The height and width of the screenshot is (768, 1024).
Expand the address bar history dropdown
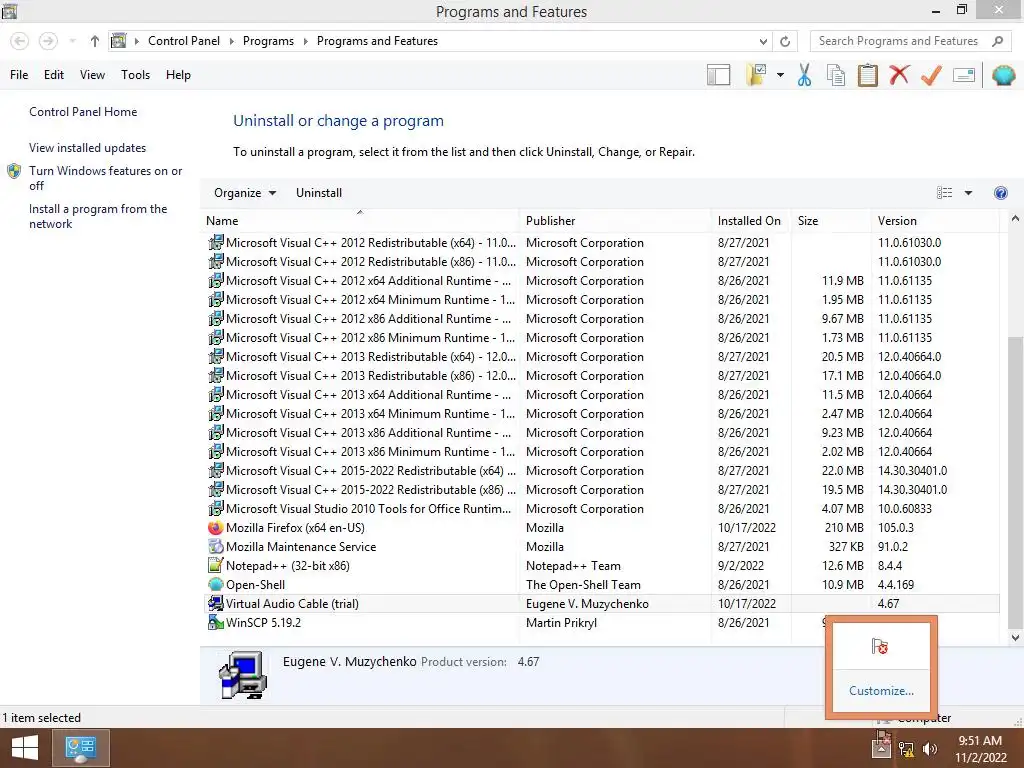pyautogui.click(x=763, y=41)
